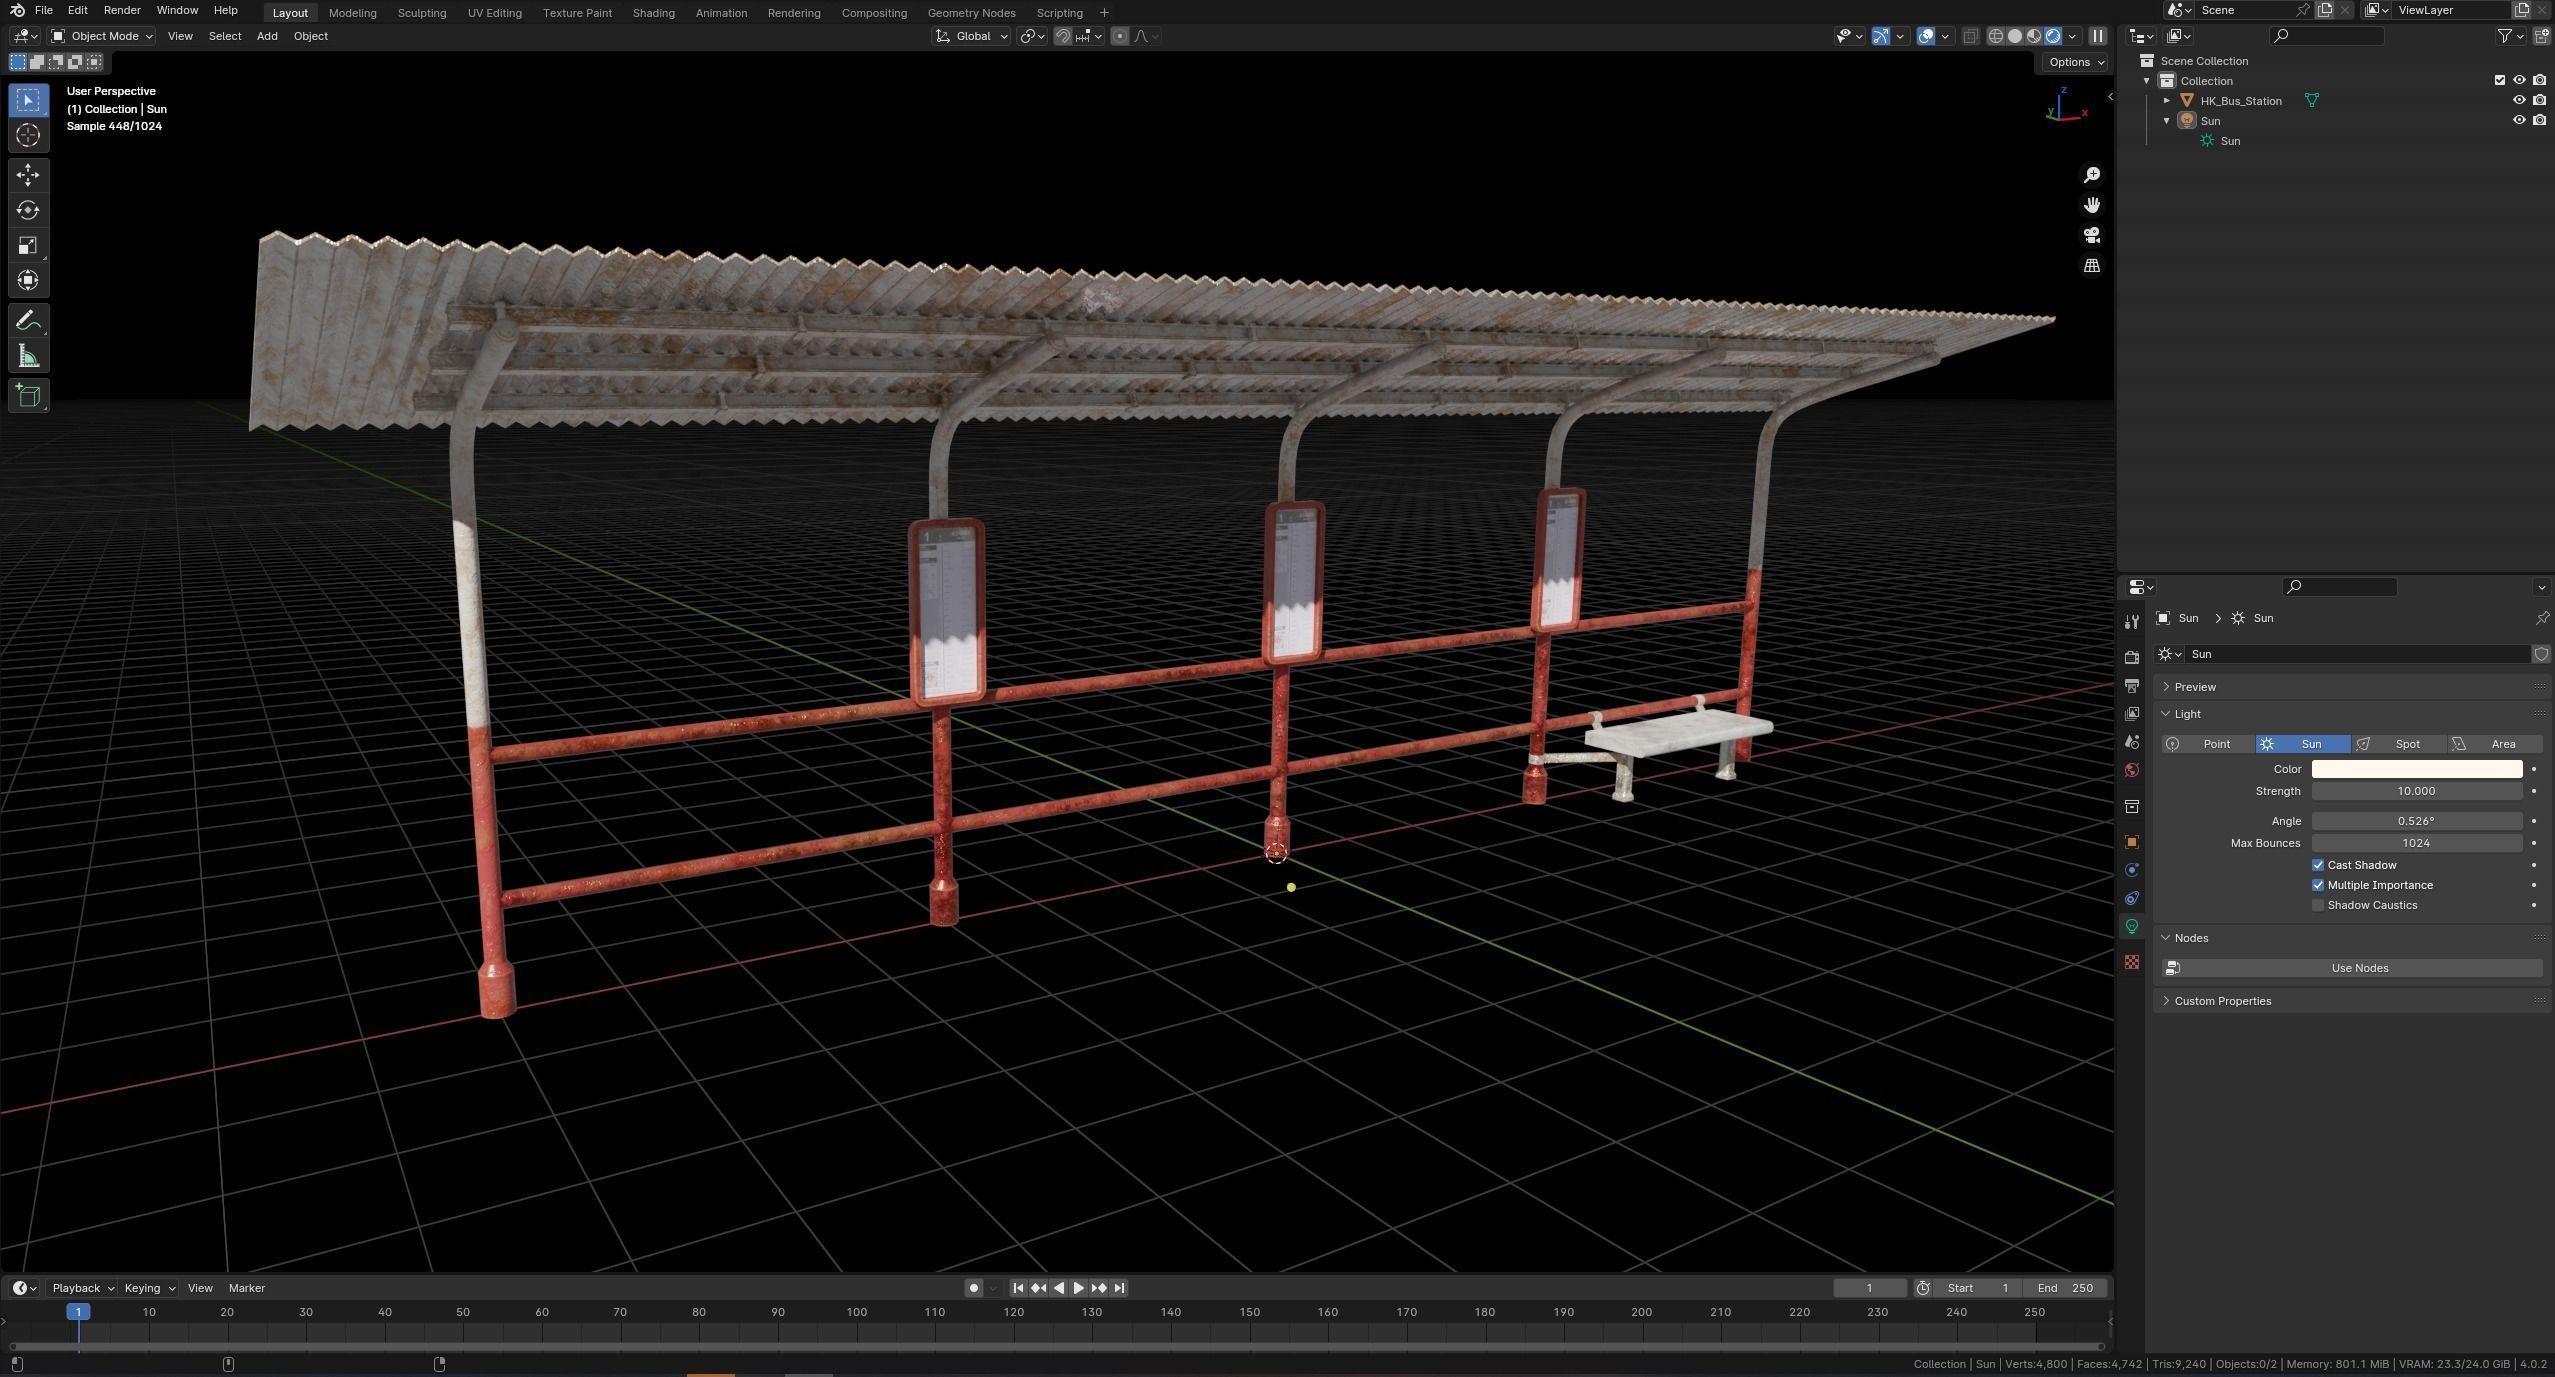Toggle the camera view icon

tap(2091, 235)
